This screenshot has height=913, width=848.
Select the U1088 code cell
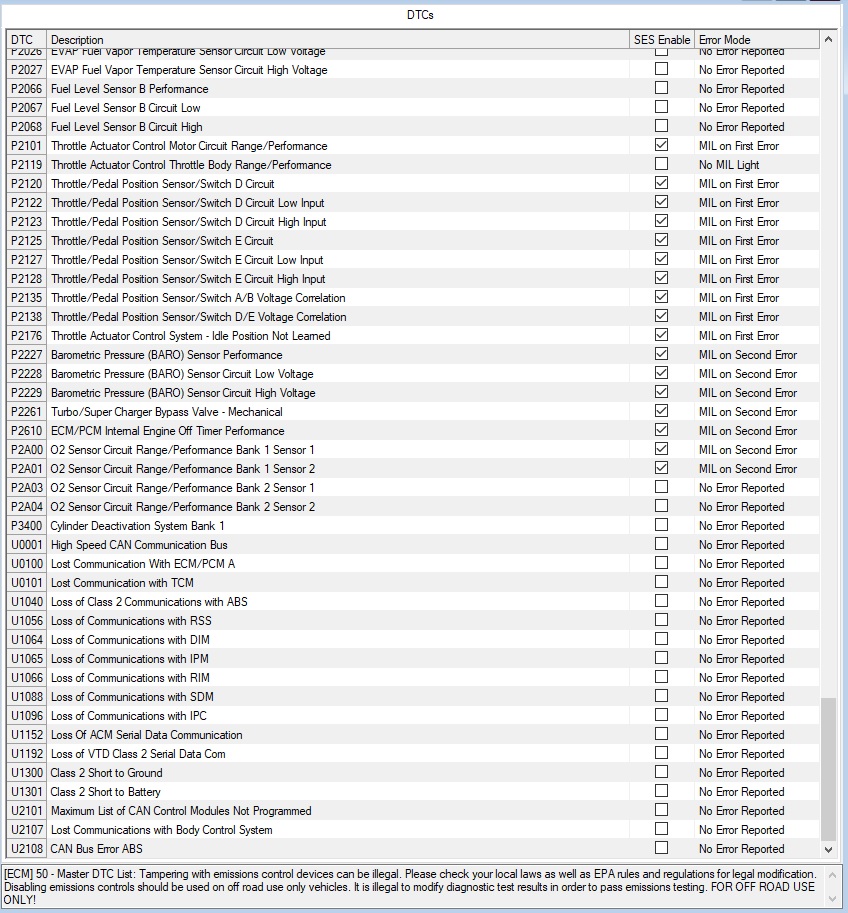tap(27, 697)
